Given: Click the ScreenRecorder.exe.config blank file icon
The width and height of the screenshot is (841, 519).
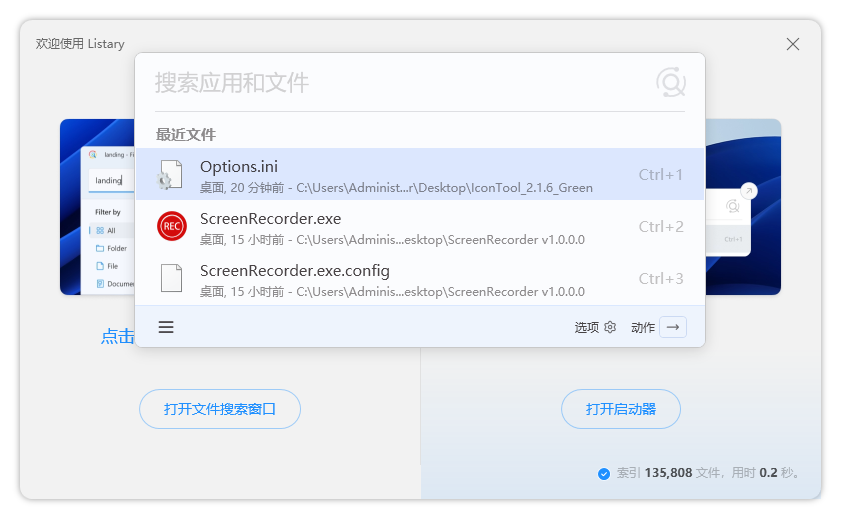Looking at the screenshot, I should [x=172, y=278].
